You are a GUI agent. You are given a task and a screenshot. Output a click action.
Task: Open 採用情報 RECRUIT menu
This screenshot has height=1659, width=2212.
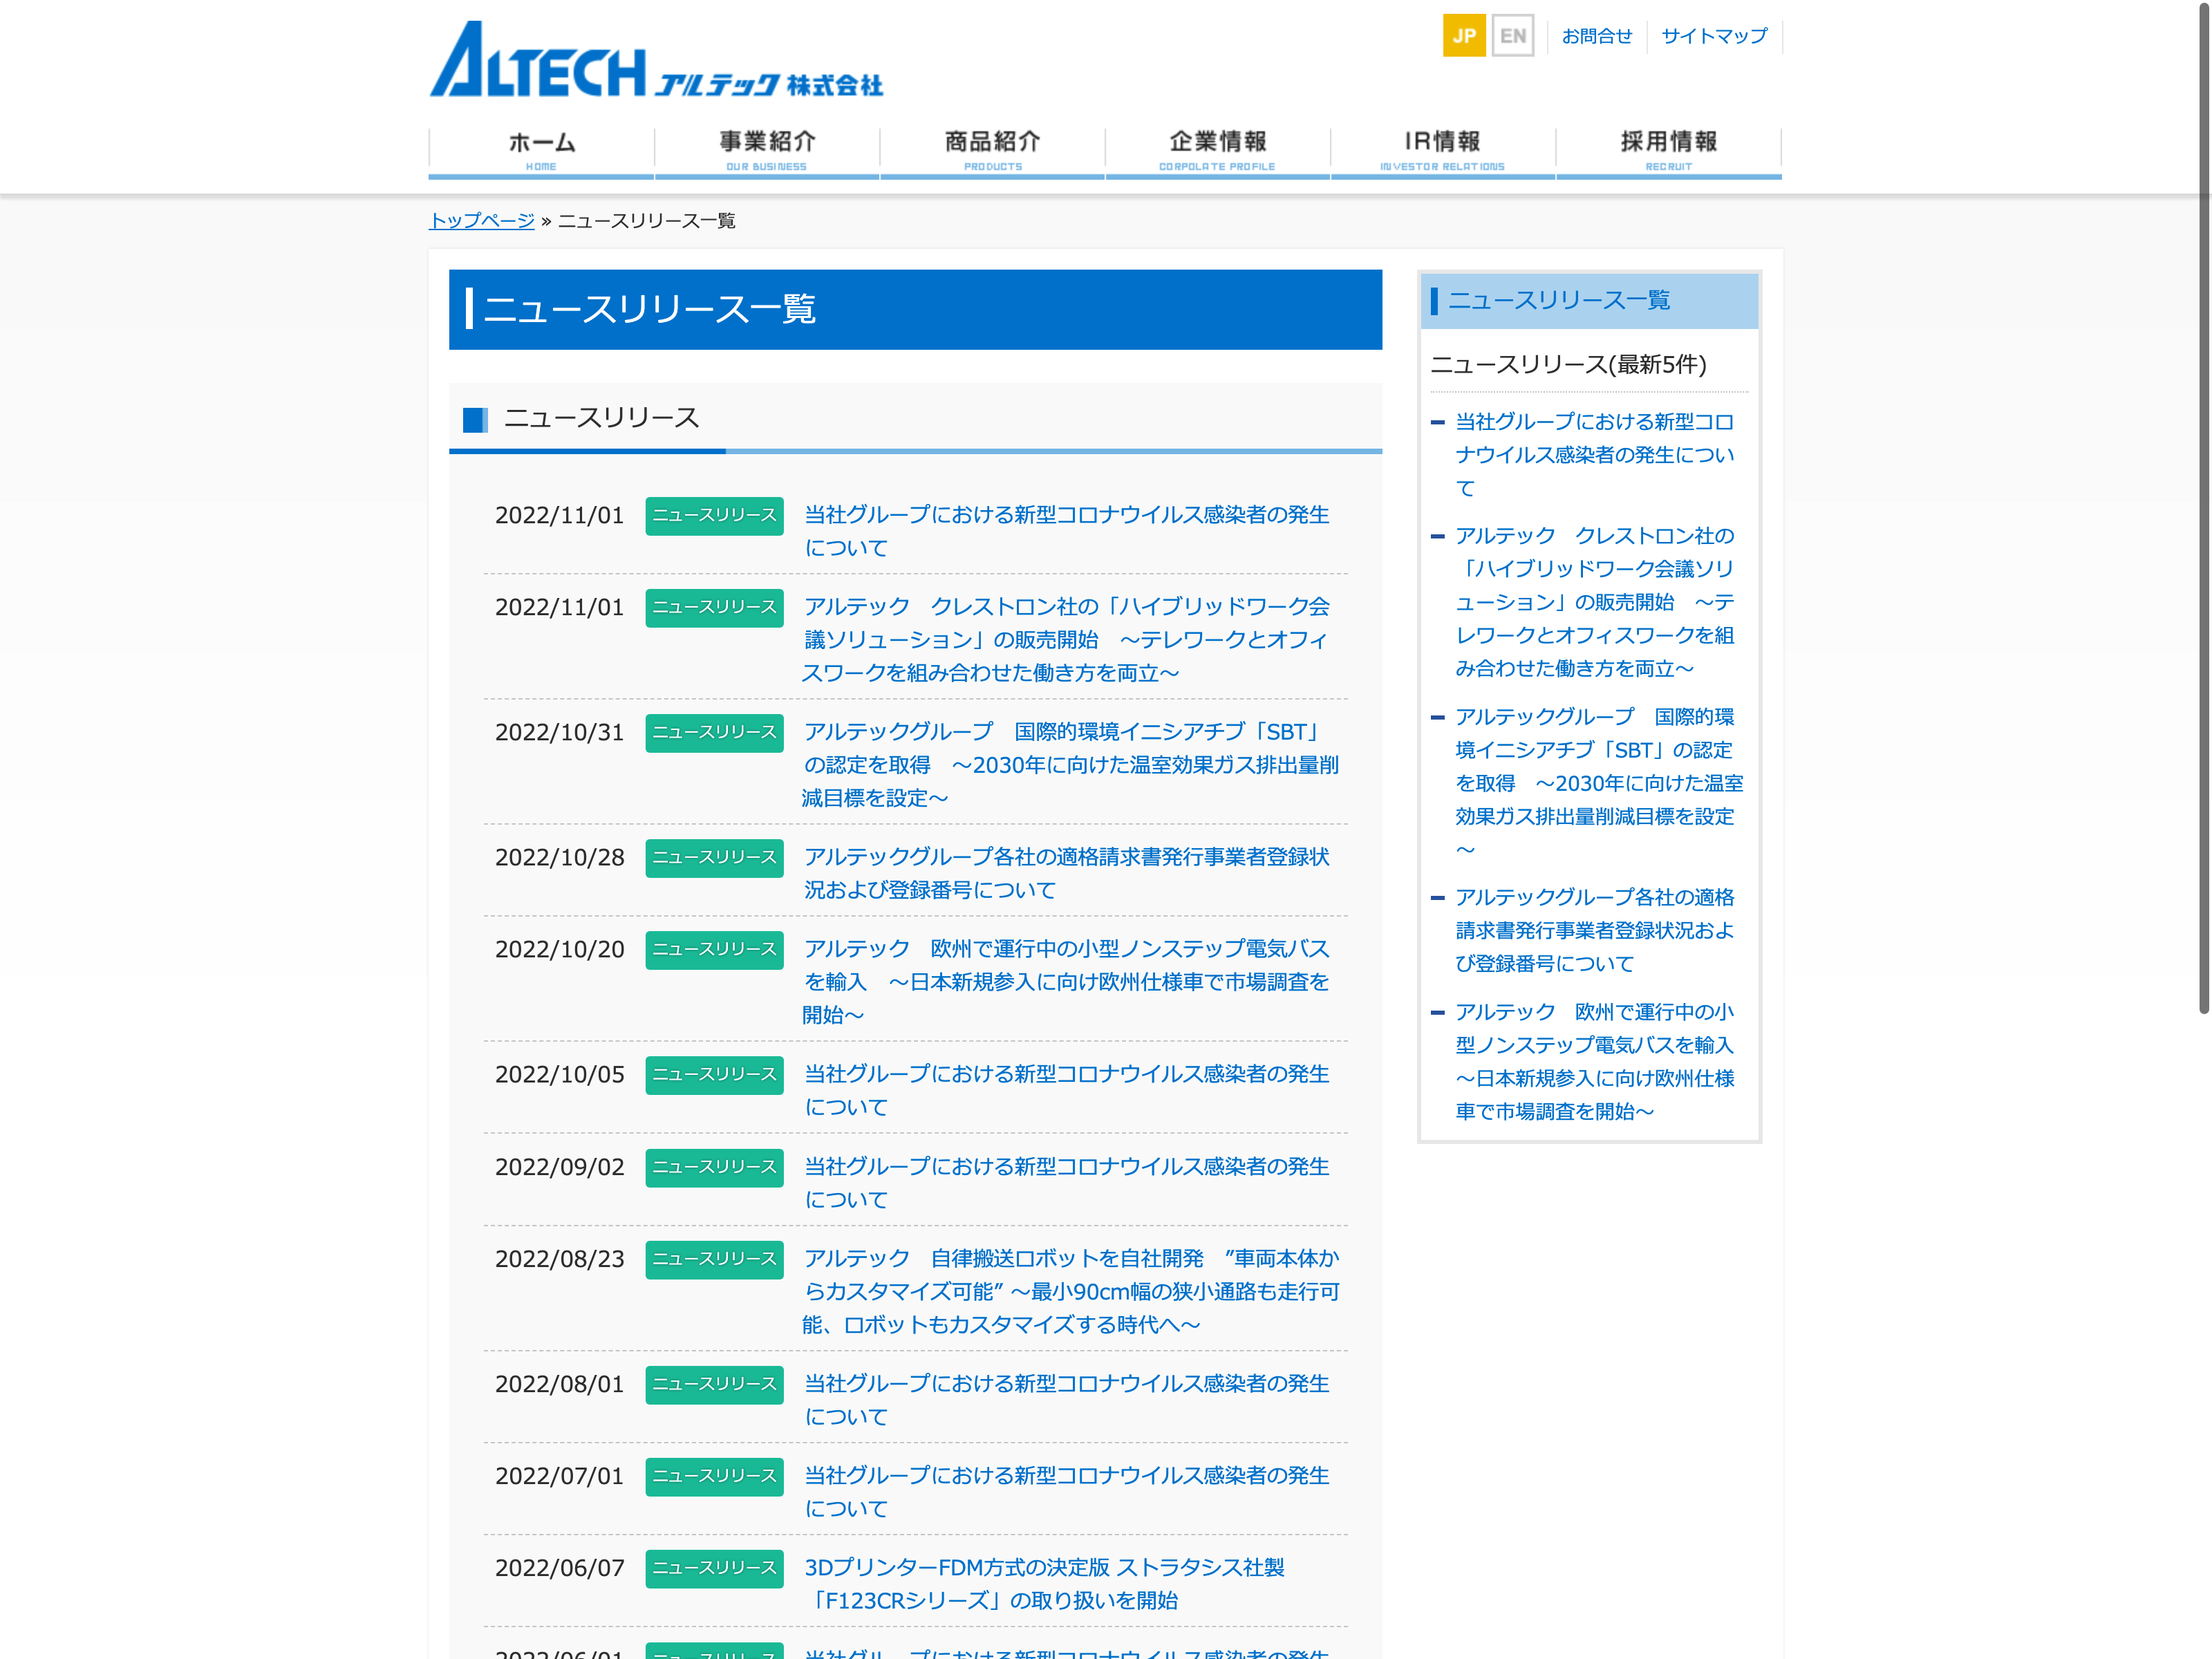coord(1668,150)
